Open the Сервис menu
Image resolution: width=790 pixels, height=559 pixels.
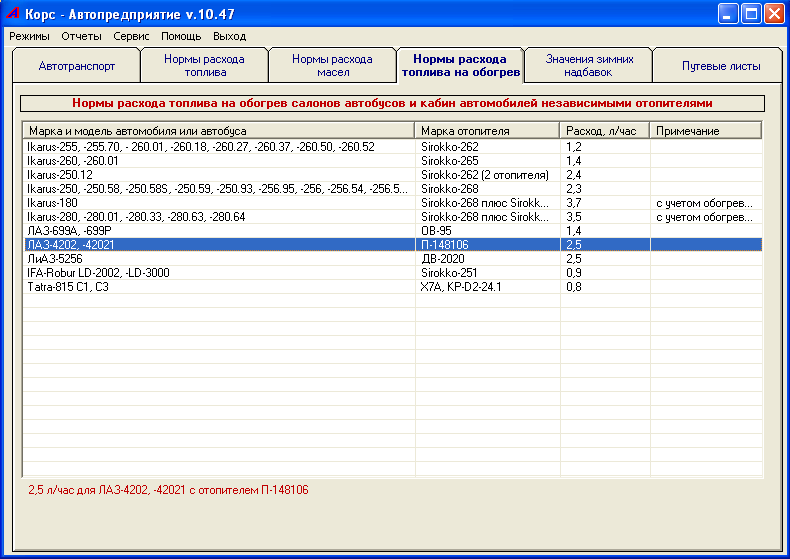pyautogui.click(x=131, y=36)
